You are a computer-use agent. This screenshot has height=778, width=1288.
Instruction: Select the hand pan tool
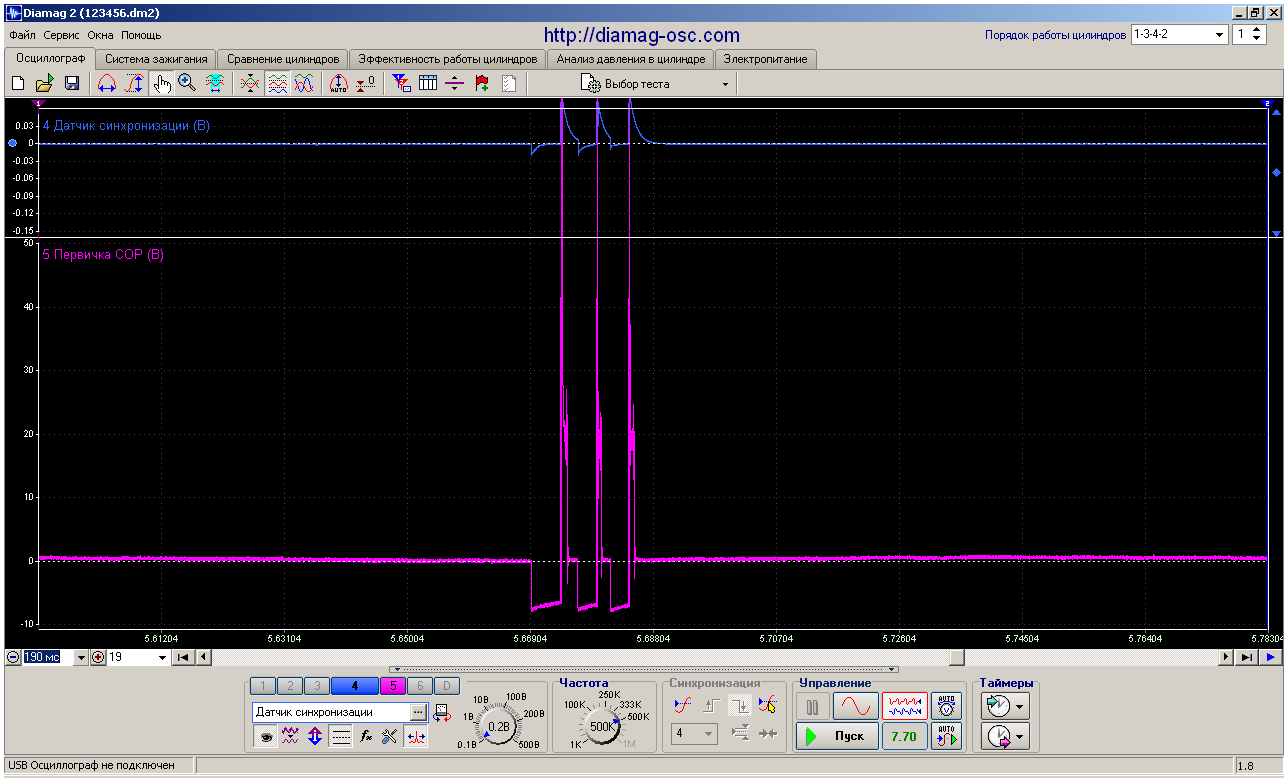tap(161, 84)
